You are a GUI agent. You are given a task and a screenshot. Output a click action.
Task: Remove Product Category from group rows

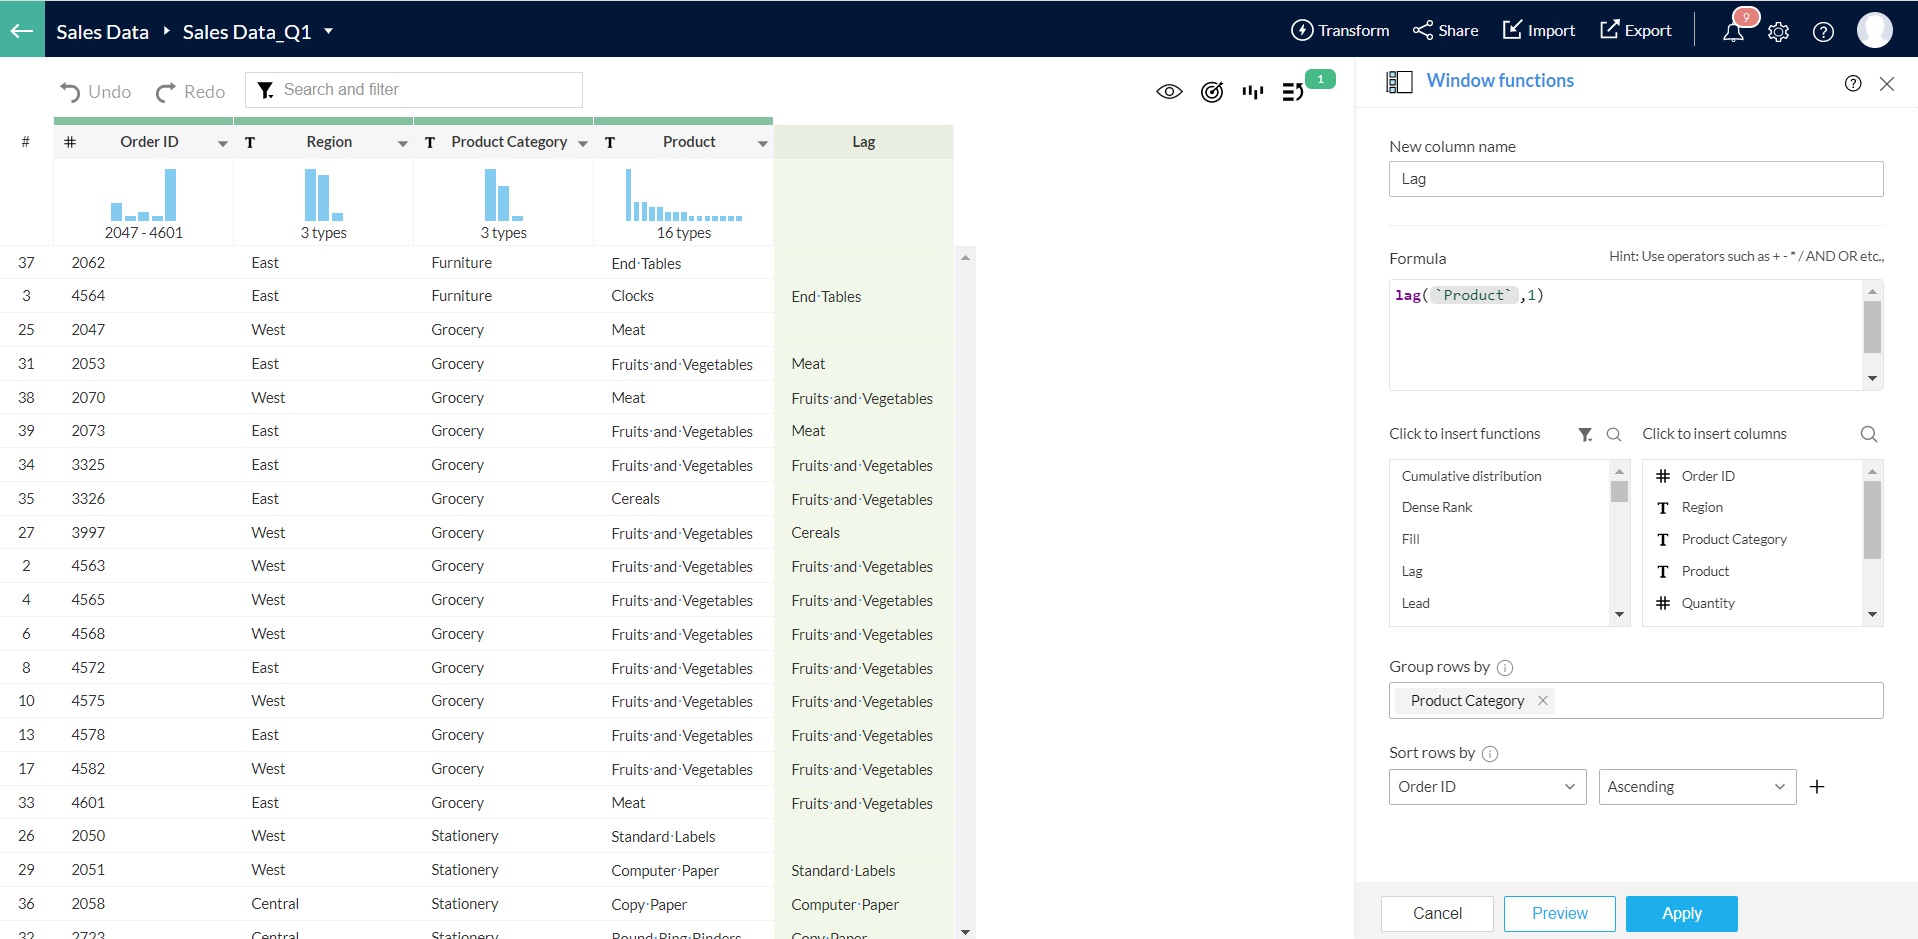coord(1543,700)
